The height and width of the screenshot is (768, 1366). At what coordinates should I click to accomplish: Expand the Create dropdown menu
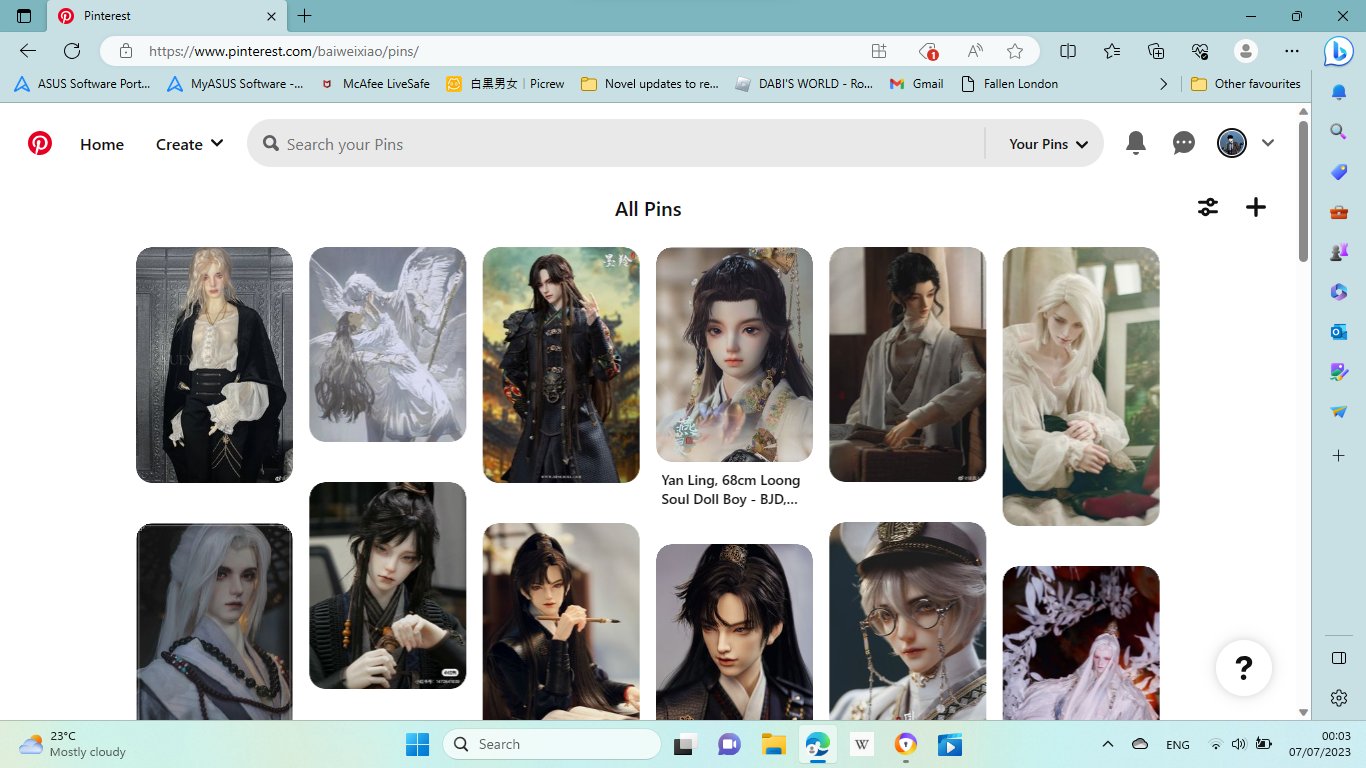(x=189, y=144)
